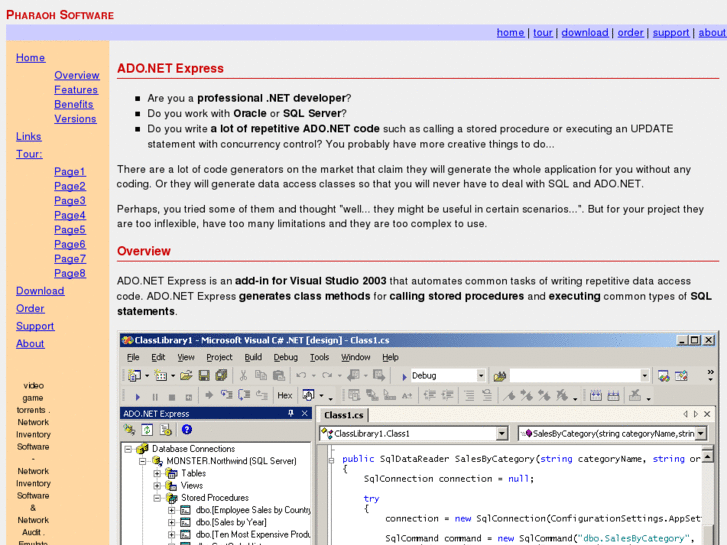Collapse the Database Connections tree node

(x=128, y=449)
